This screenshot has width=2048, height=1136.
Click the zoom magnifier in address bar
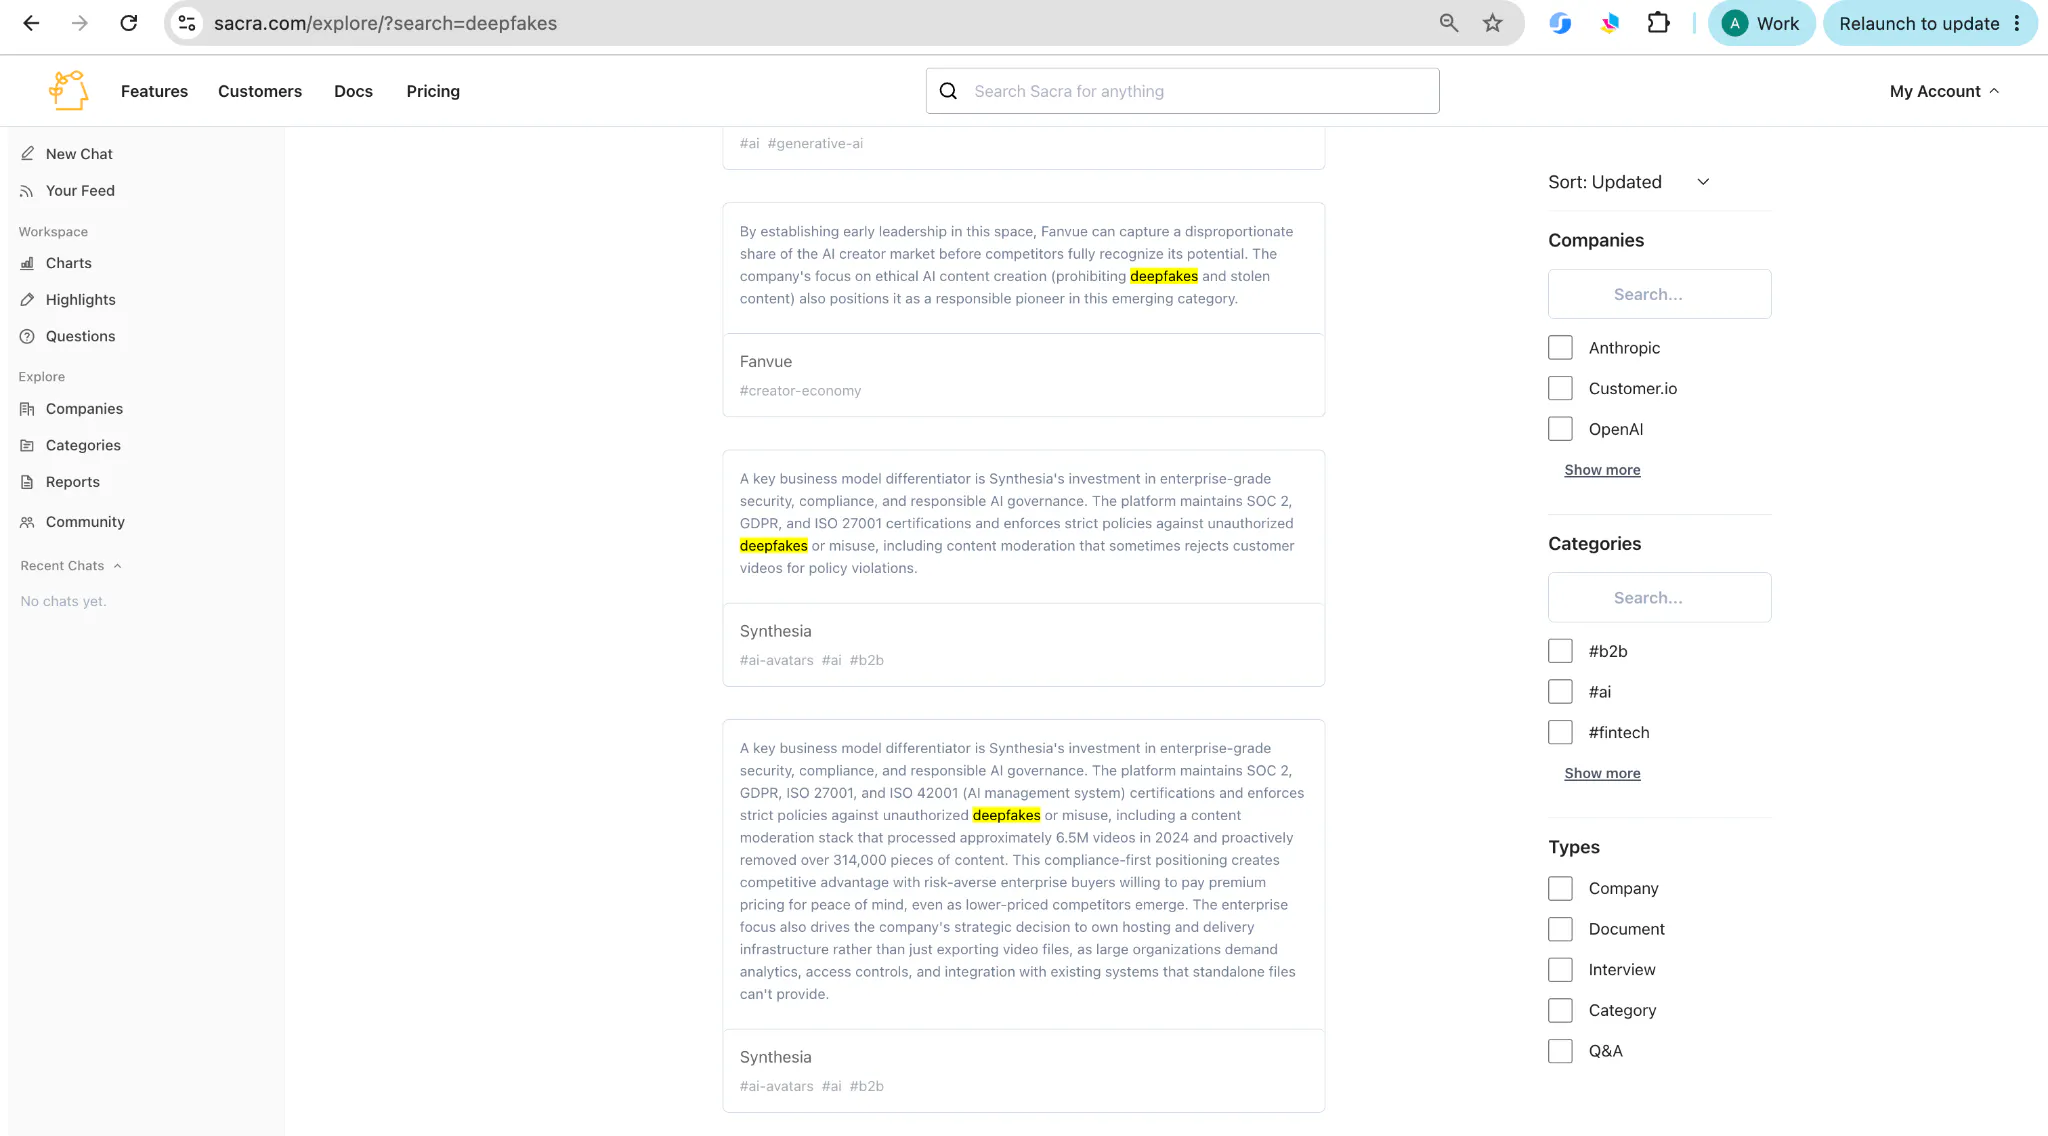point(1449,23)
